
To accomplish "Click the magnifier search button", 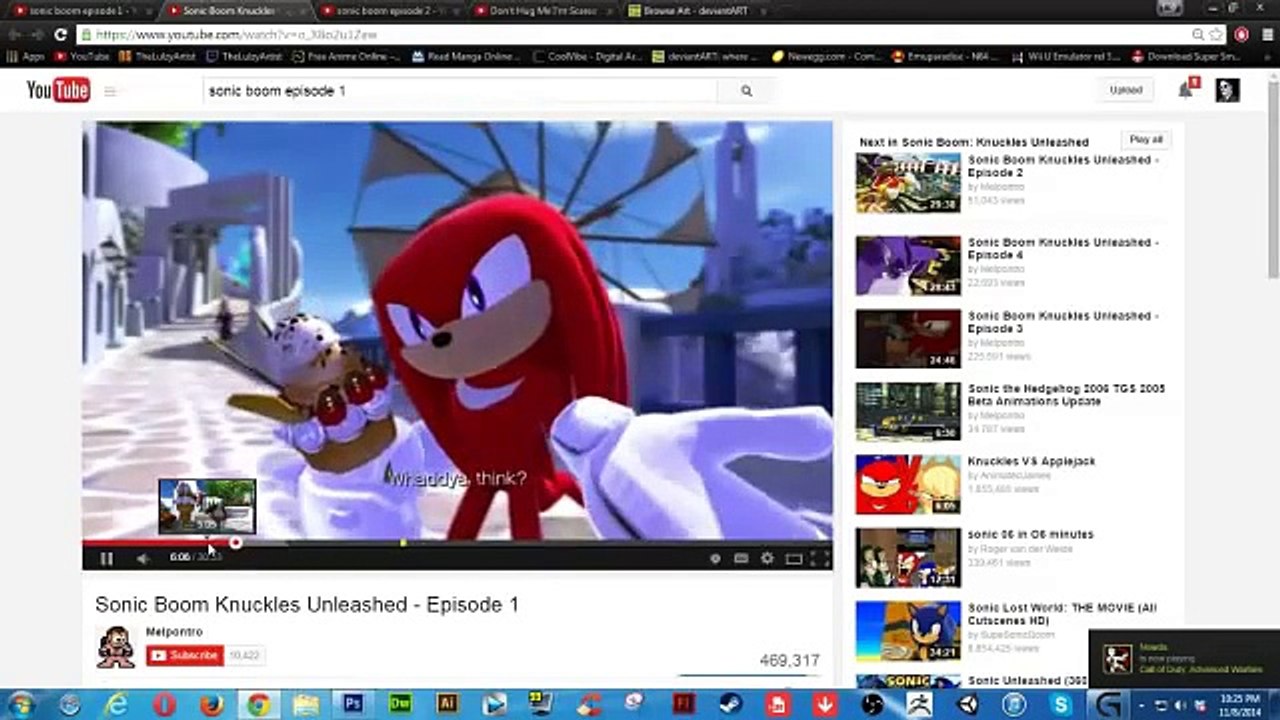I will 746,91.
